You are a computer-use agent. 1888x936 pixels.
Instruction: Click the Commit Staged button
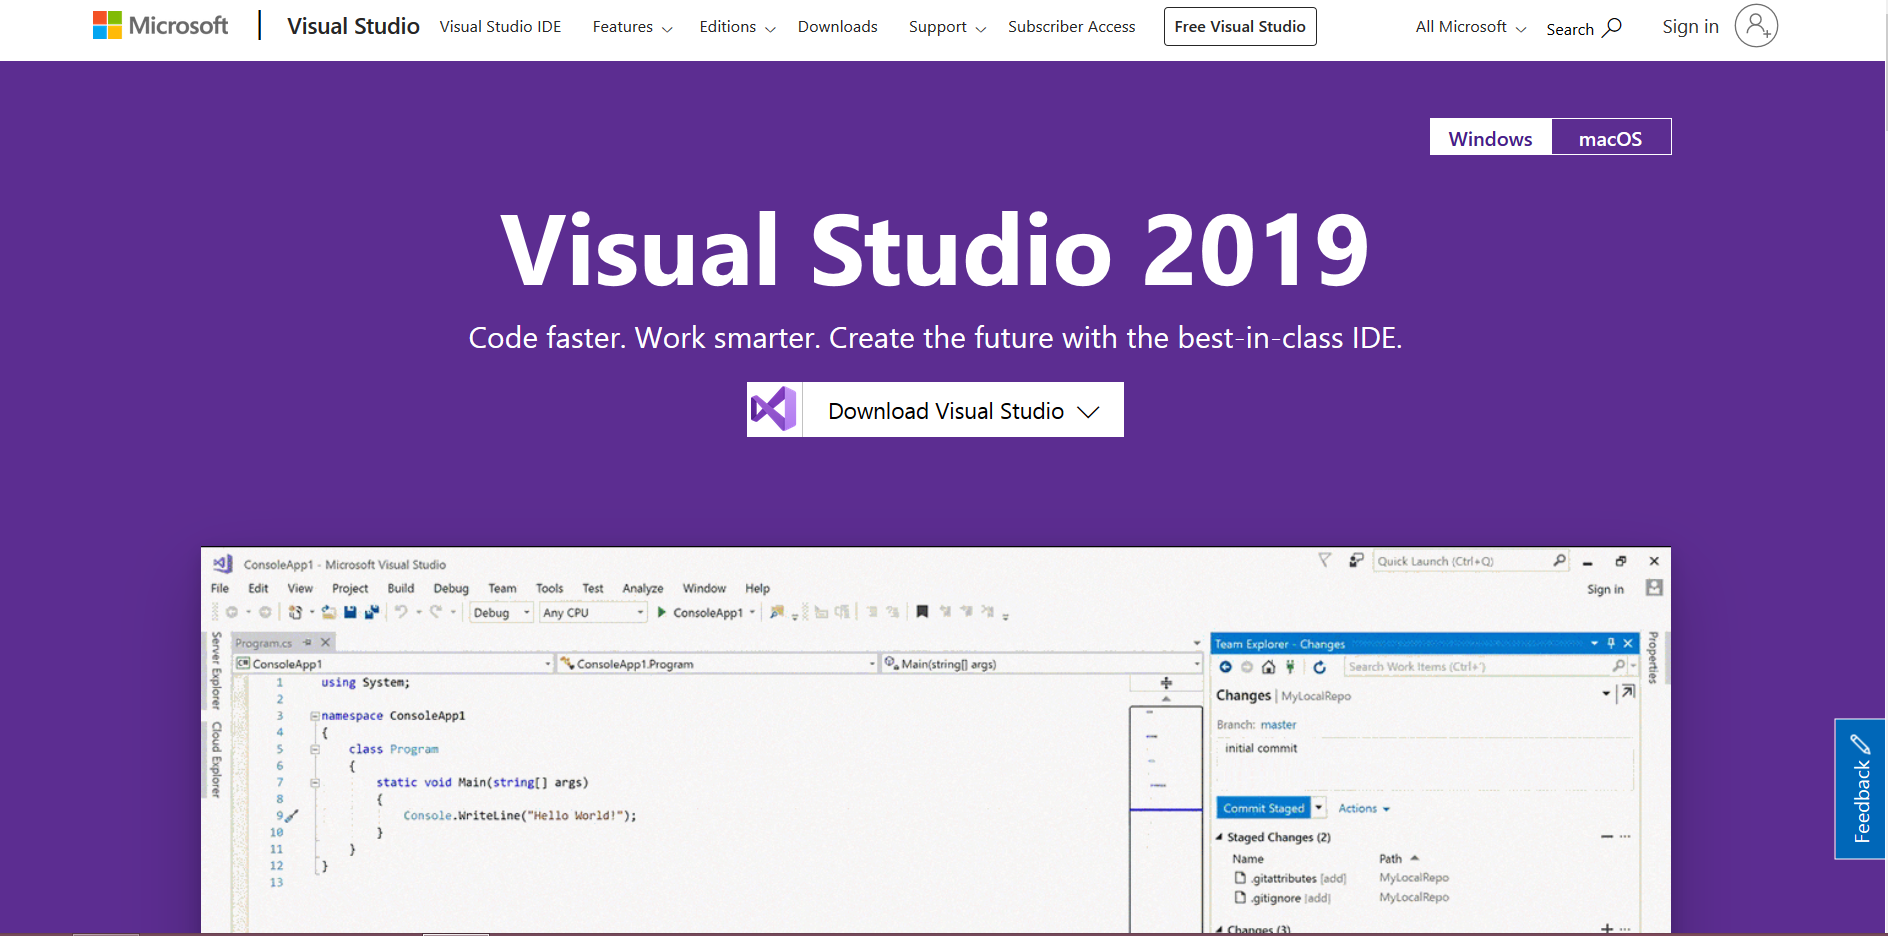click(1263, 808)
